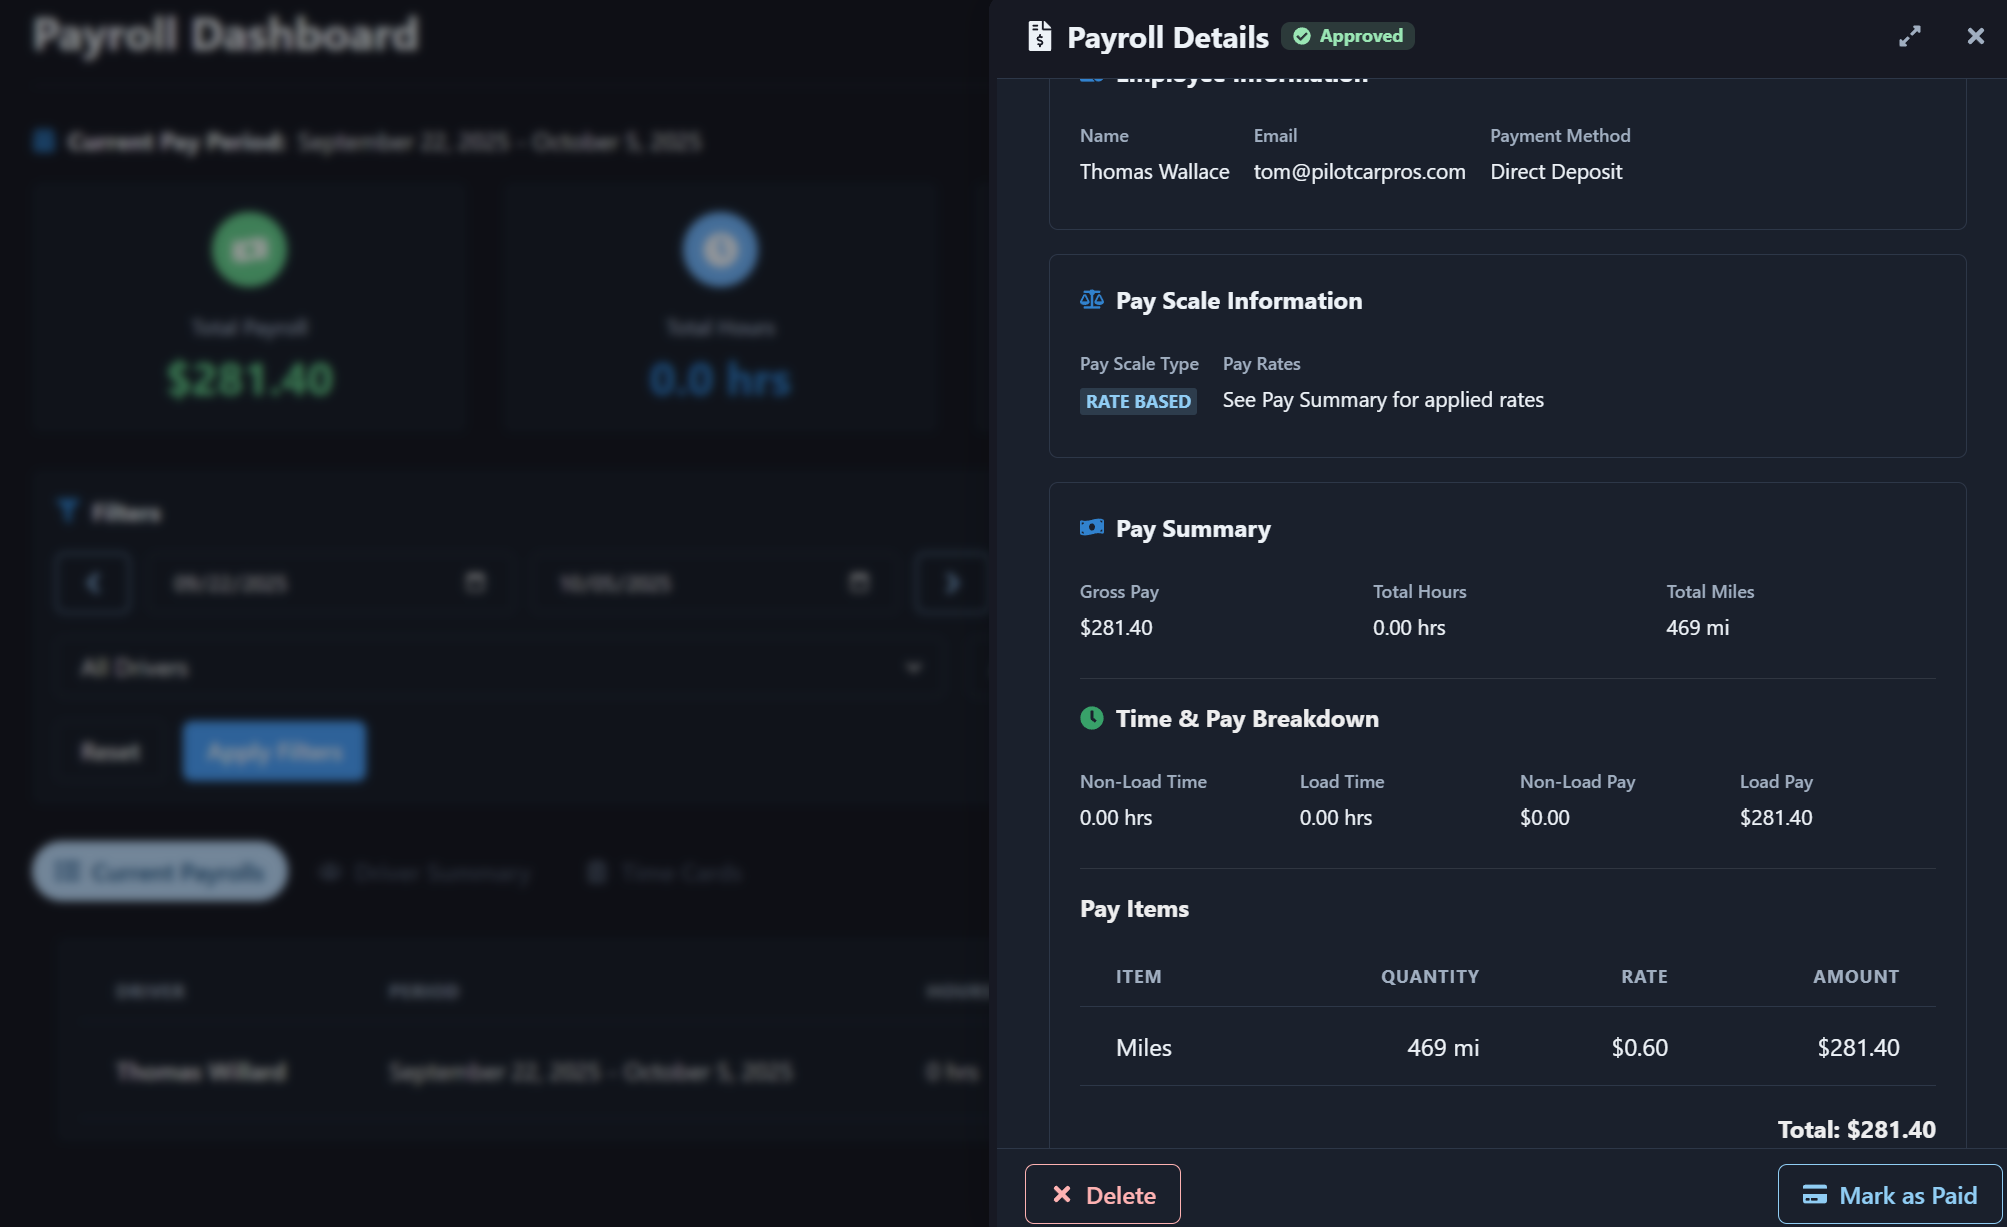Open the All Drivers dropdown

499,667
